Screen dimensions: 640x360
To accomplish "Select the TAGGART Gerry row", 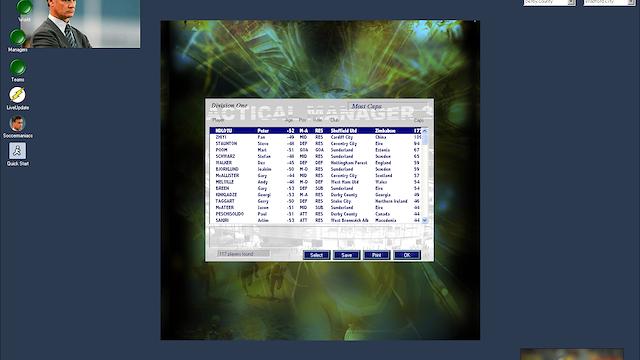I will coord(316,201).
